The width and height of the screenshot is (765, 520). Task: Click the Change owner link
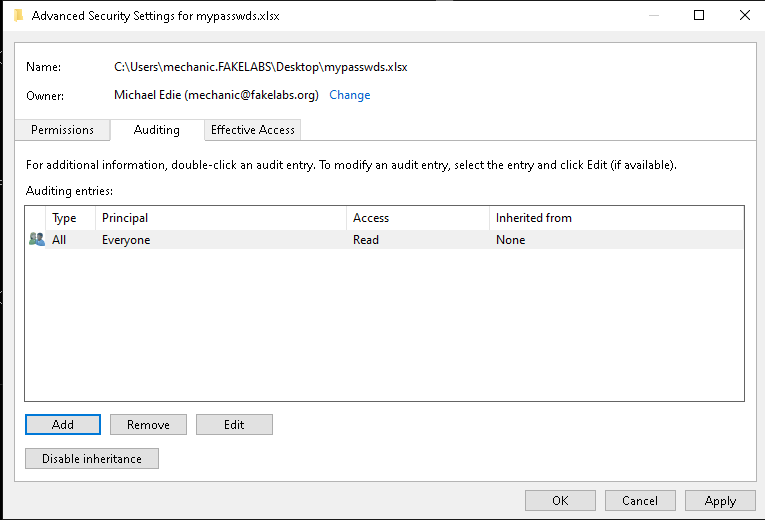click(349, 95)
